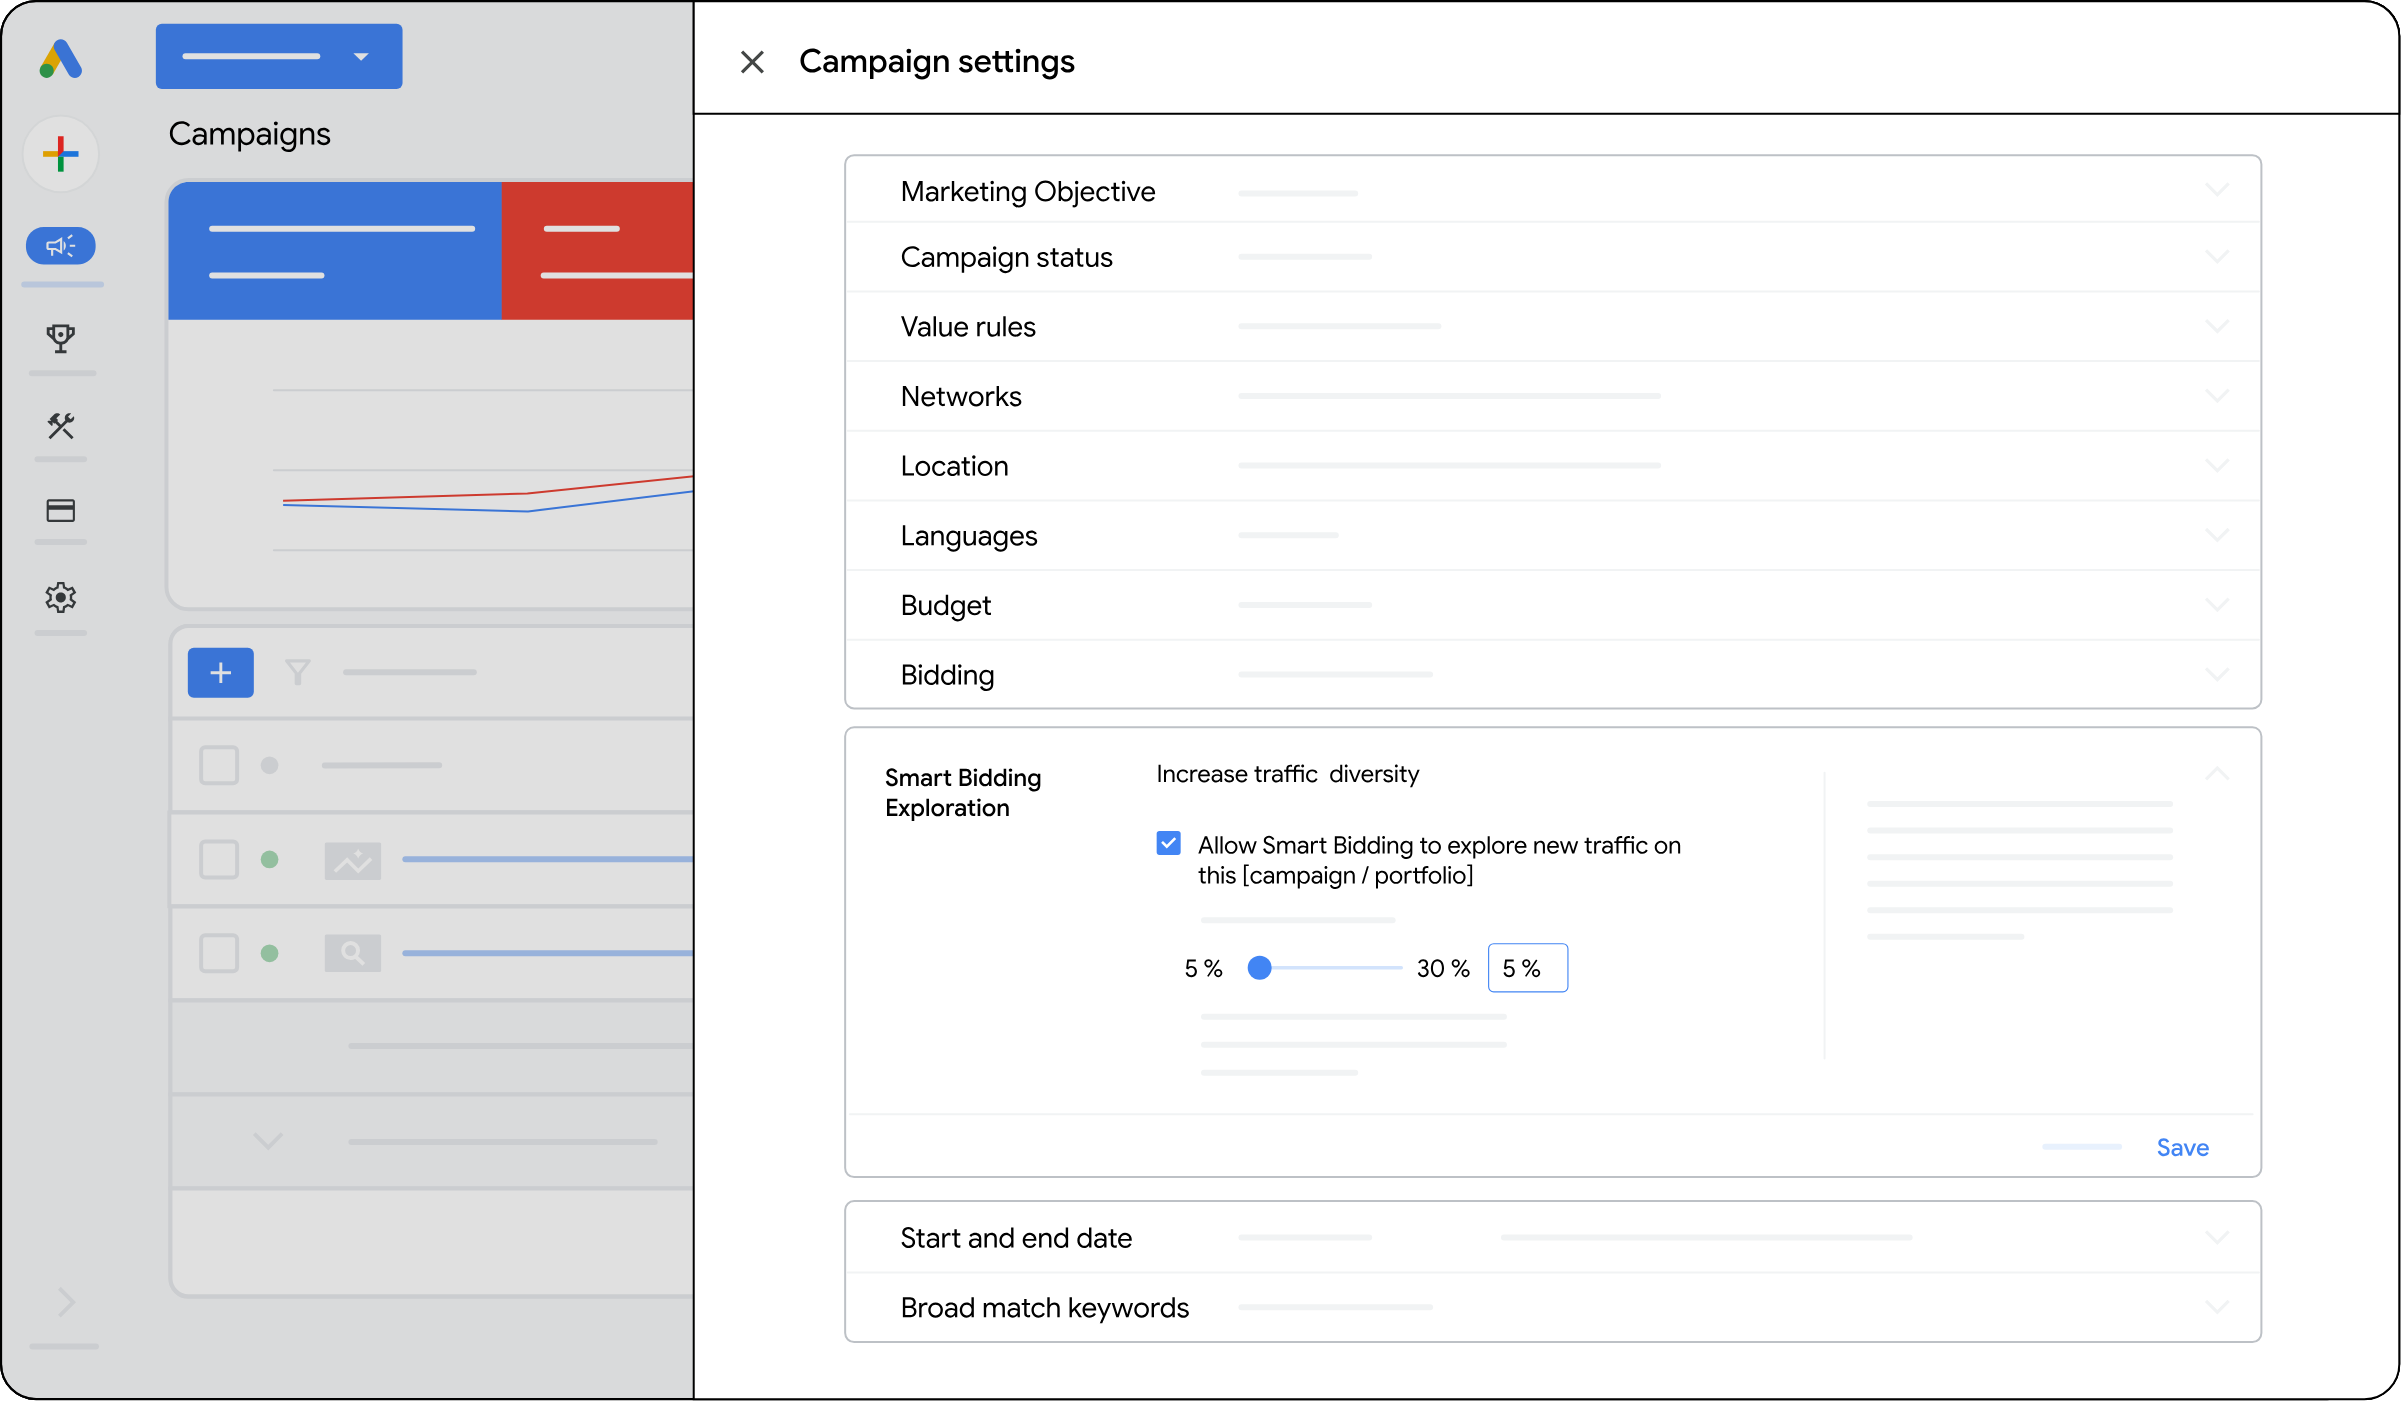Tick the search campaign row checkbox
This screenshot has width=2402, height=1402.
[x=219, y=954]
